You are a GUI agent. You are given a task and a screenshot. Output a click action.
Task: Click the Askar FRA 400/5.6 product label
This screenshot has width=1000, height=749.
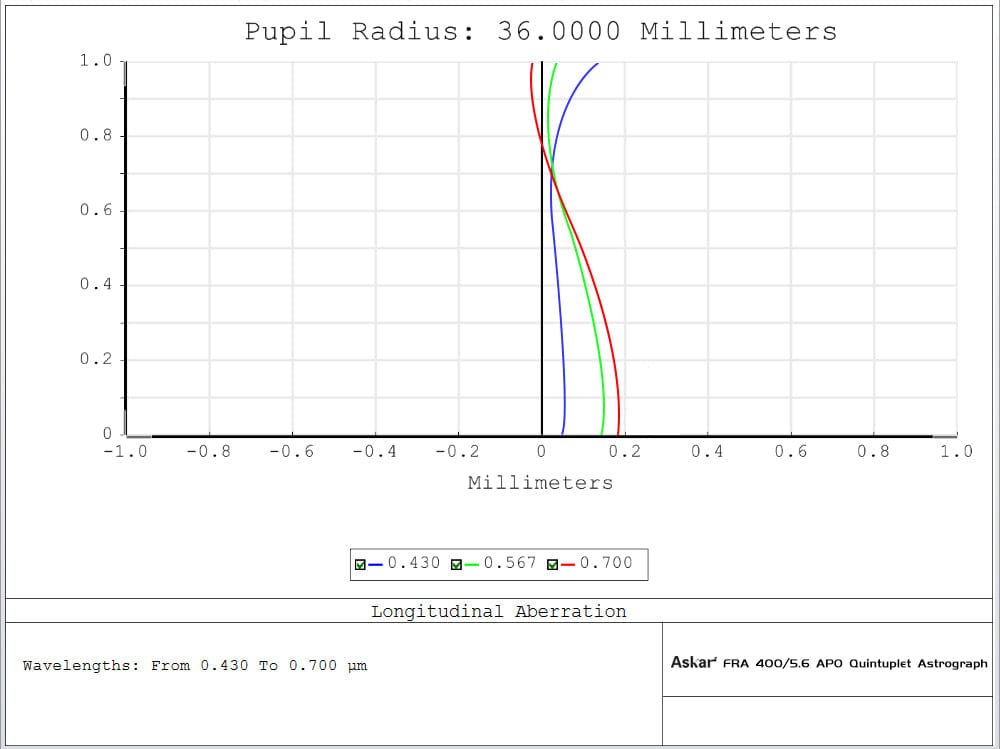pyautogui.click(x=829, y=663)
